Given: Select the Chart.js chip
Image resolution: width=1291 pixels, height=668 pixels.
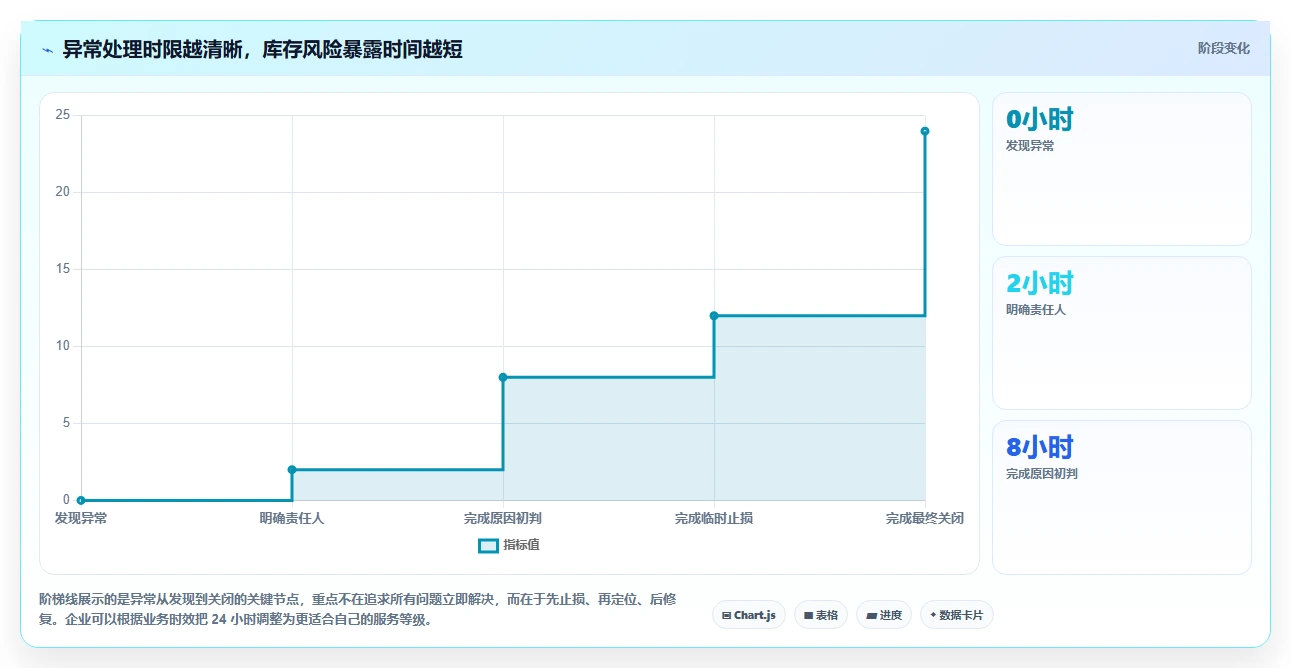Looking at the screenshot, I should (x=749, y=615).
